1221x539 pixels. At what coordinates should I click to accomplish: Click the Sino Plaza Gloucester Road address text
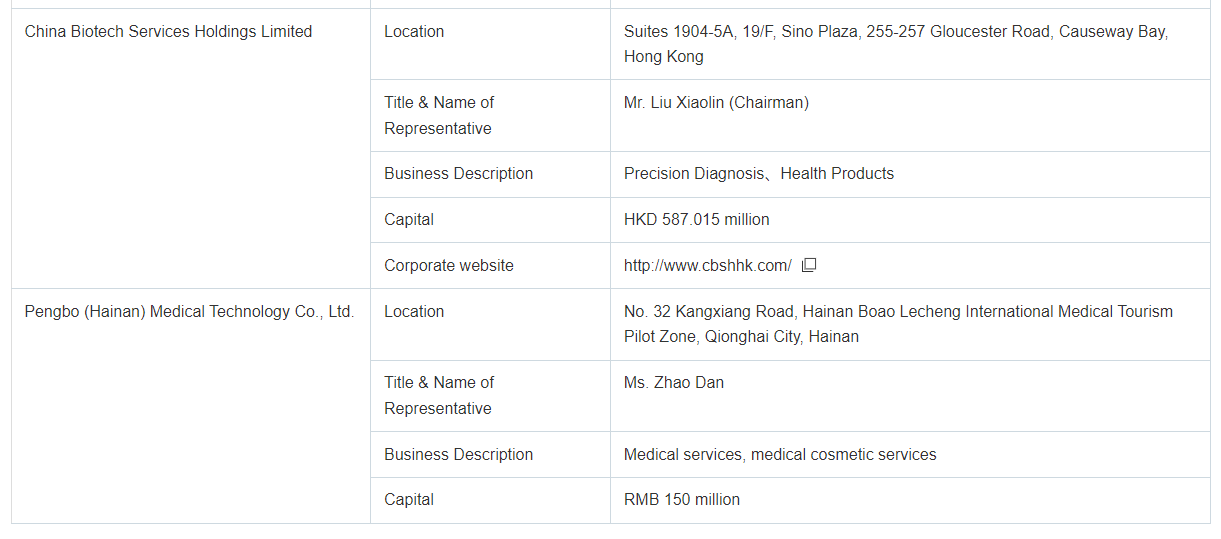(x=895, y=44)
